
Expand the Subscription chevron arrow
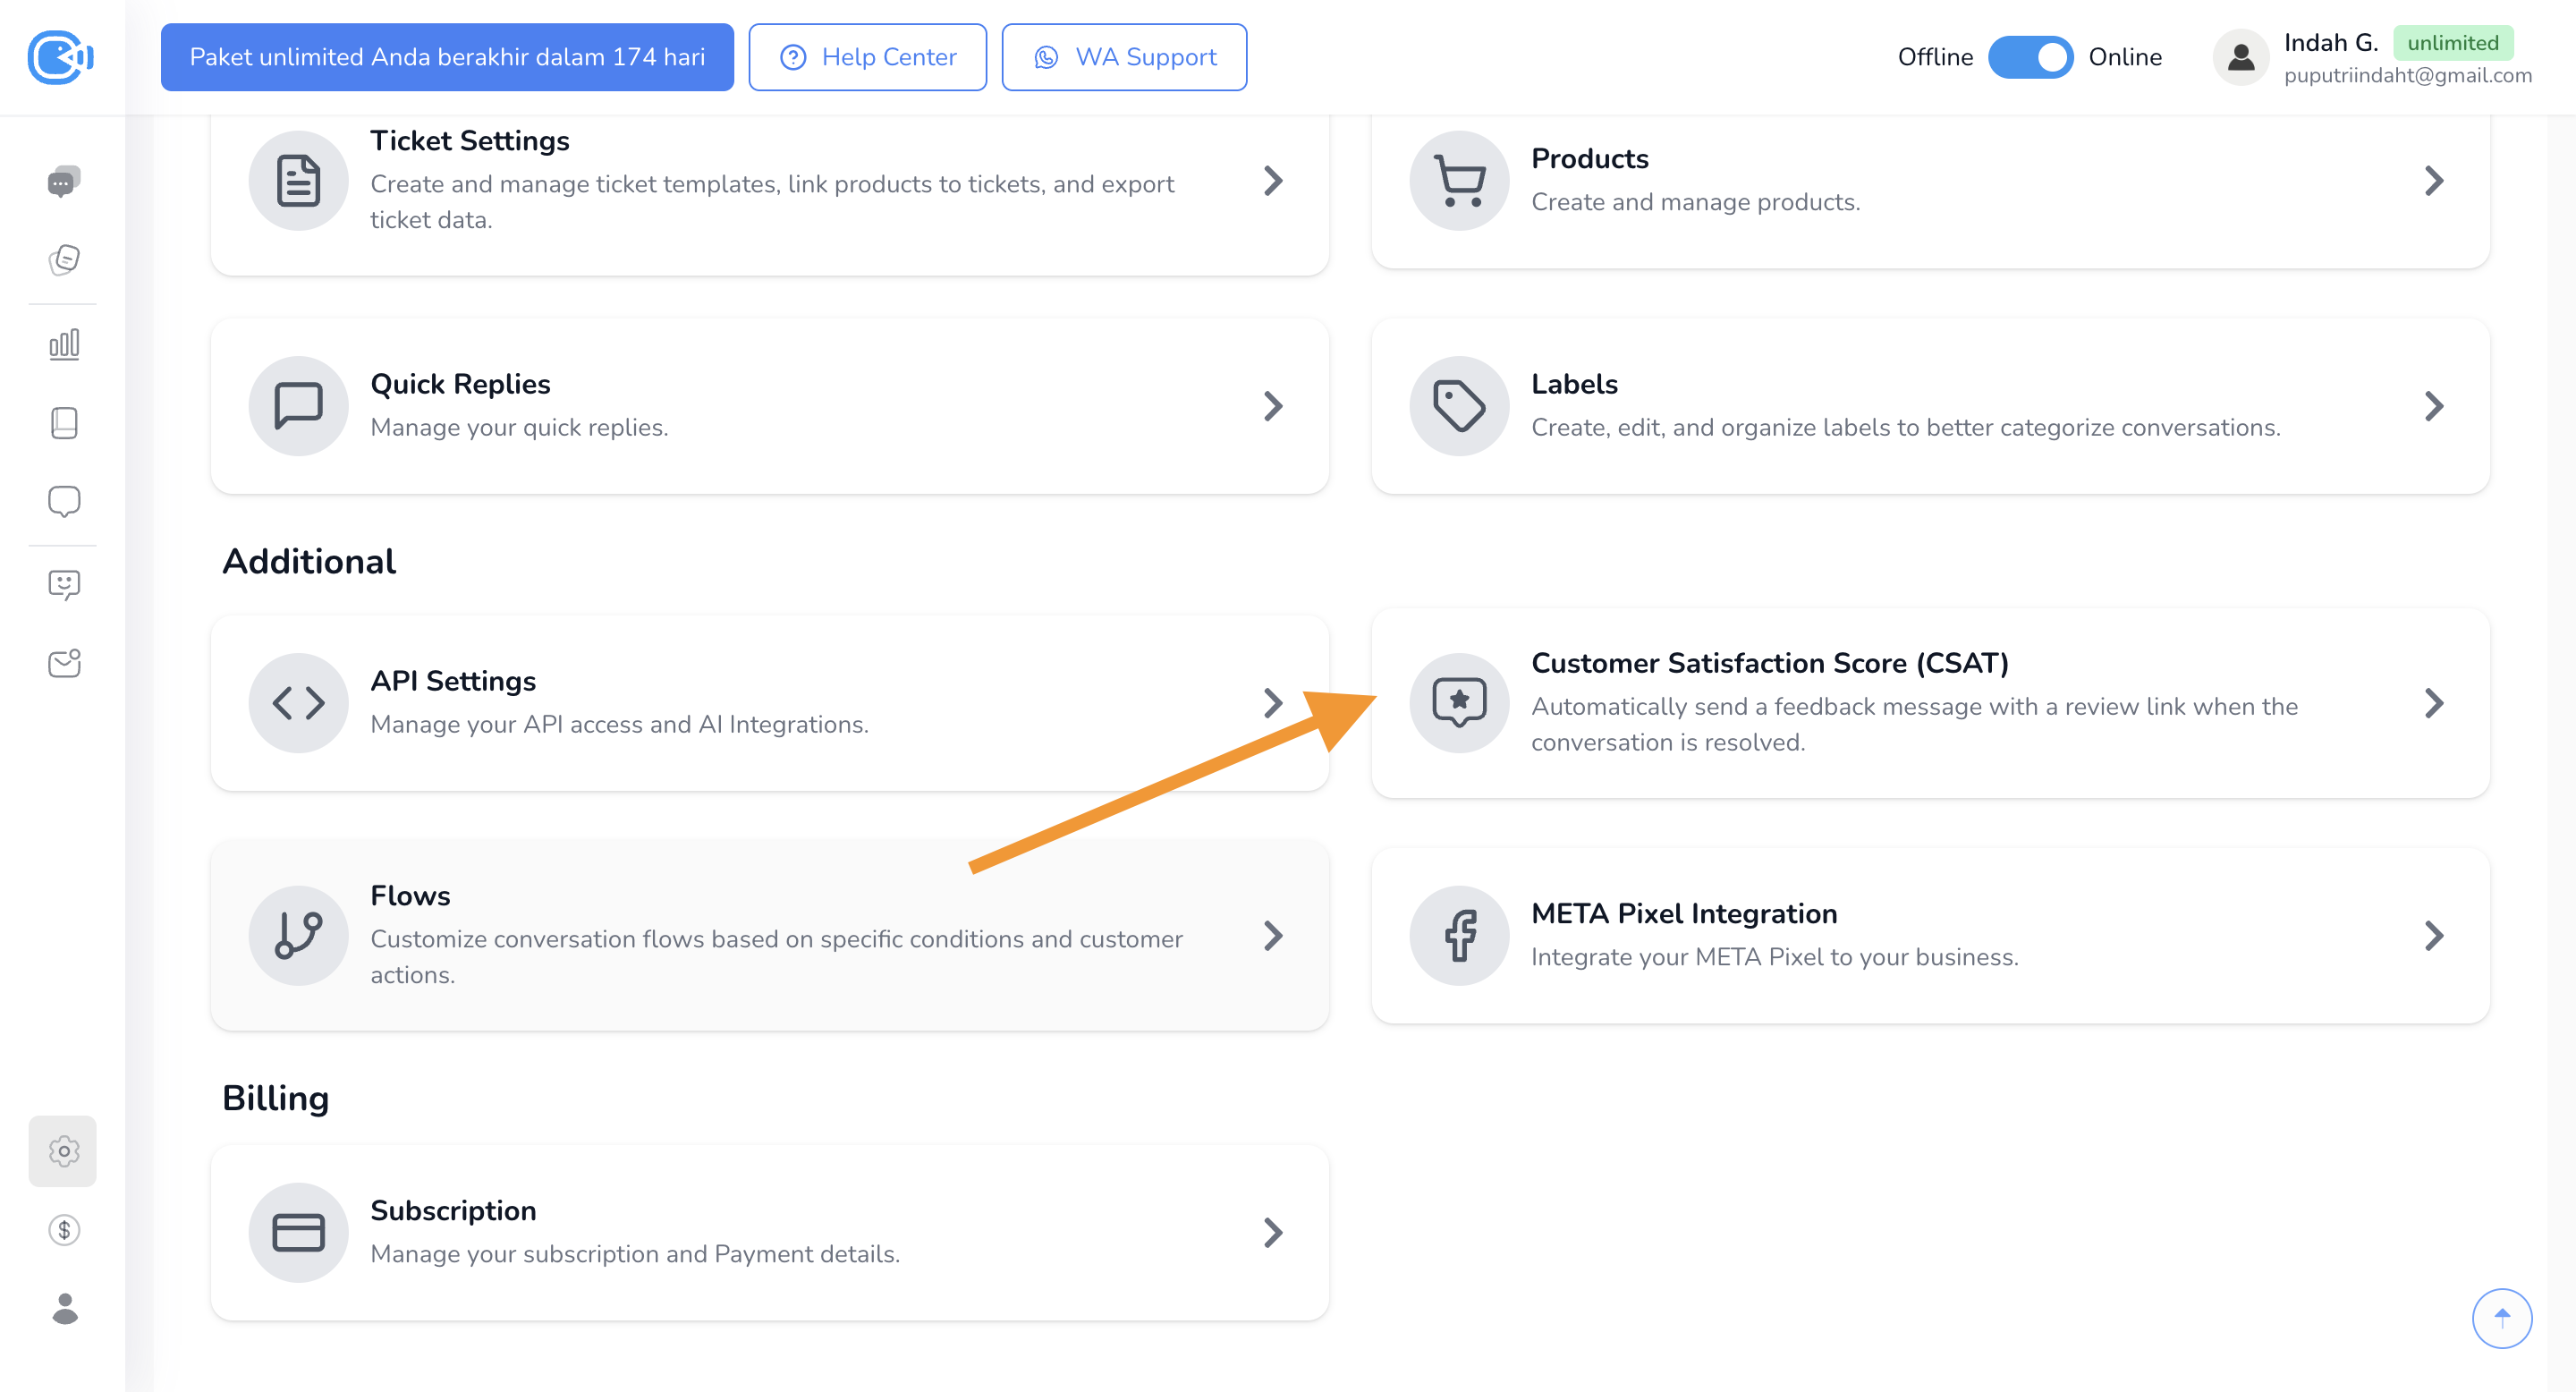1272,1232
